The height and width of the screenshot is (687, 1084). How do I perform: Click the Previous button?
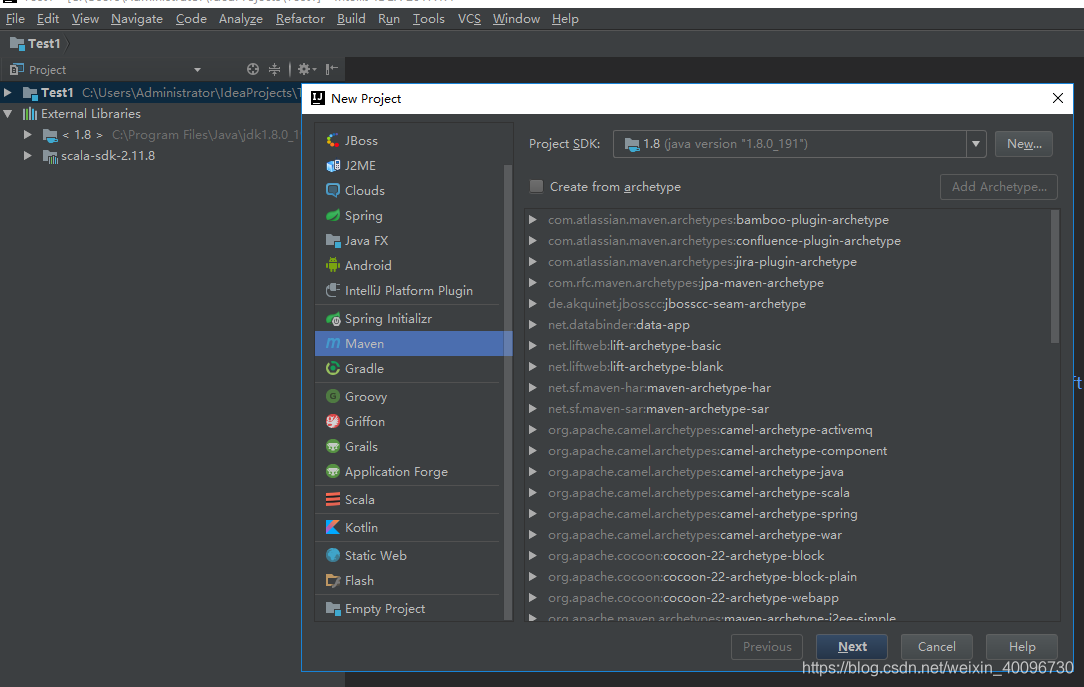[x=767, y=647]
